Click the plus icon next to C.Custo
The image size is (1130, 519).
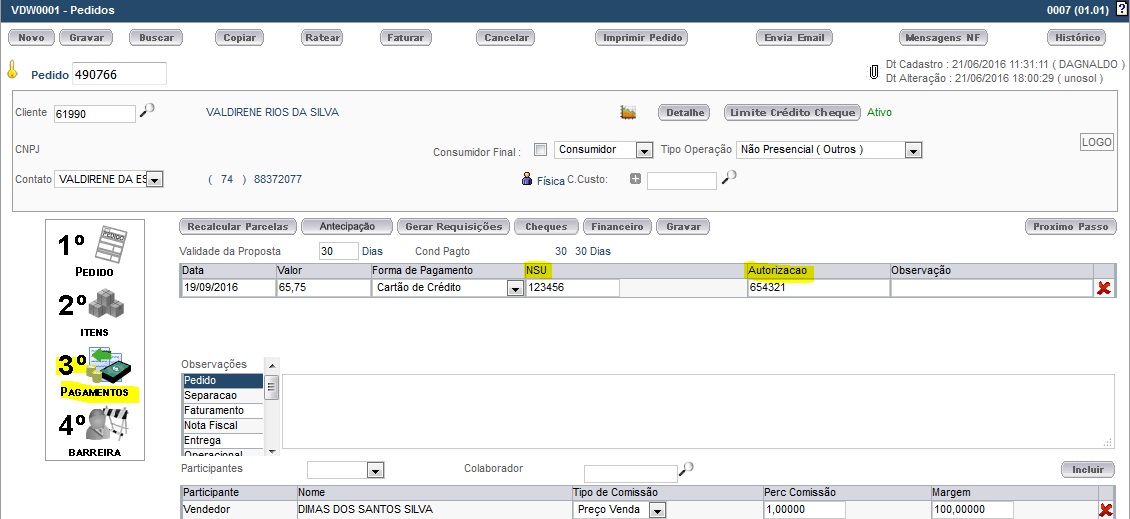635,179
